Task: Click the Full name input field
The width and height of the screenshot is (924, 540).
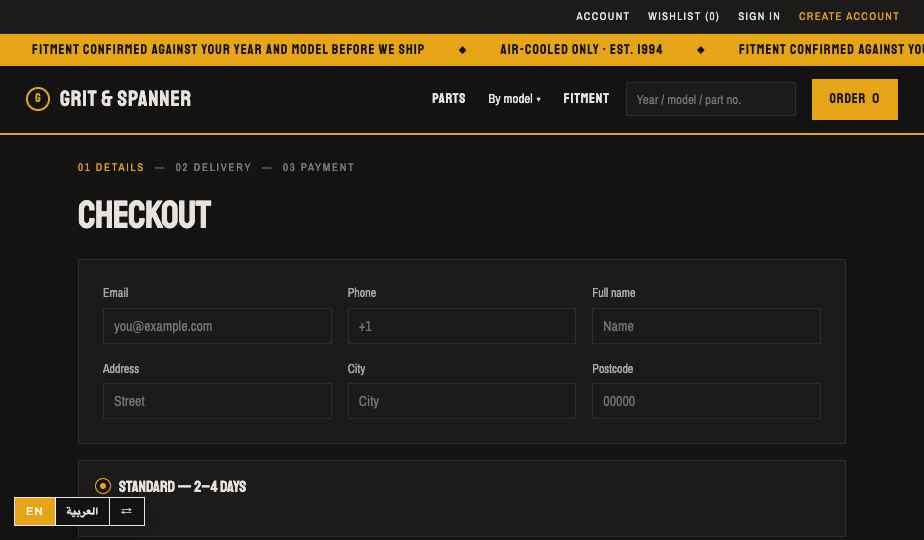Action: click(x=706, y=326)
